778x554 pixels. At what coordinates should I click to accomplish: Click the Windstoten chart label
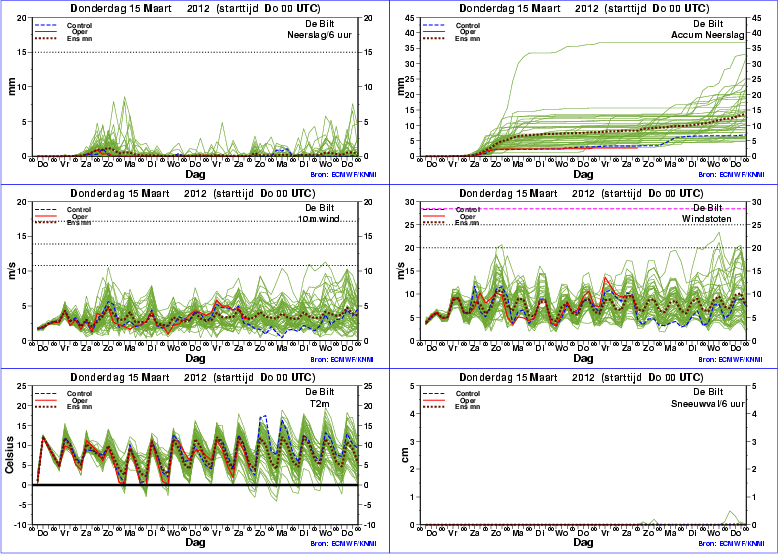(707, 219)
